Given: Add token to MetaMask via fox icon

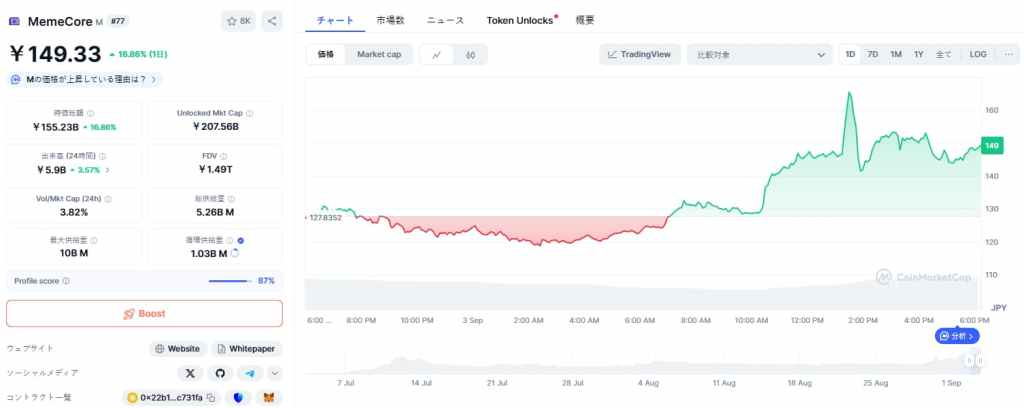Looking at the screenshot, I should pos(268,398).
